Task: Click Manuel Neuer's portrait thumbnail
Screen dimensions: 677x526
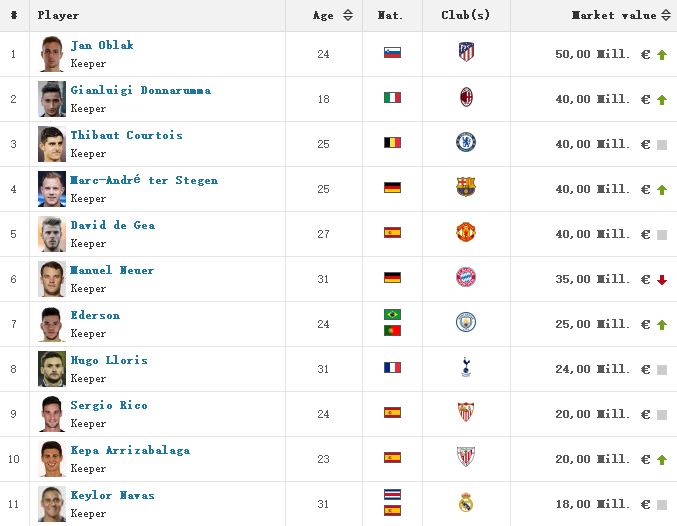Action: pyautogui.click(x=52, y=279)
